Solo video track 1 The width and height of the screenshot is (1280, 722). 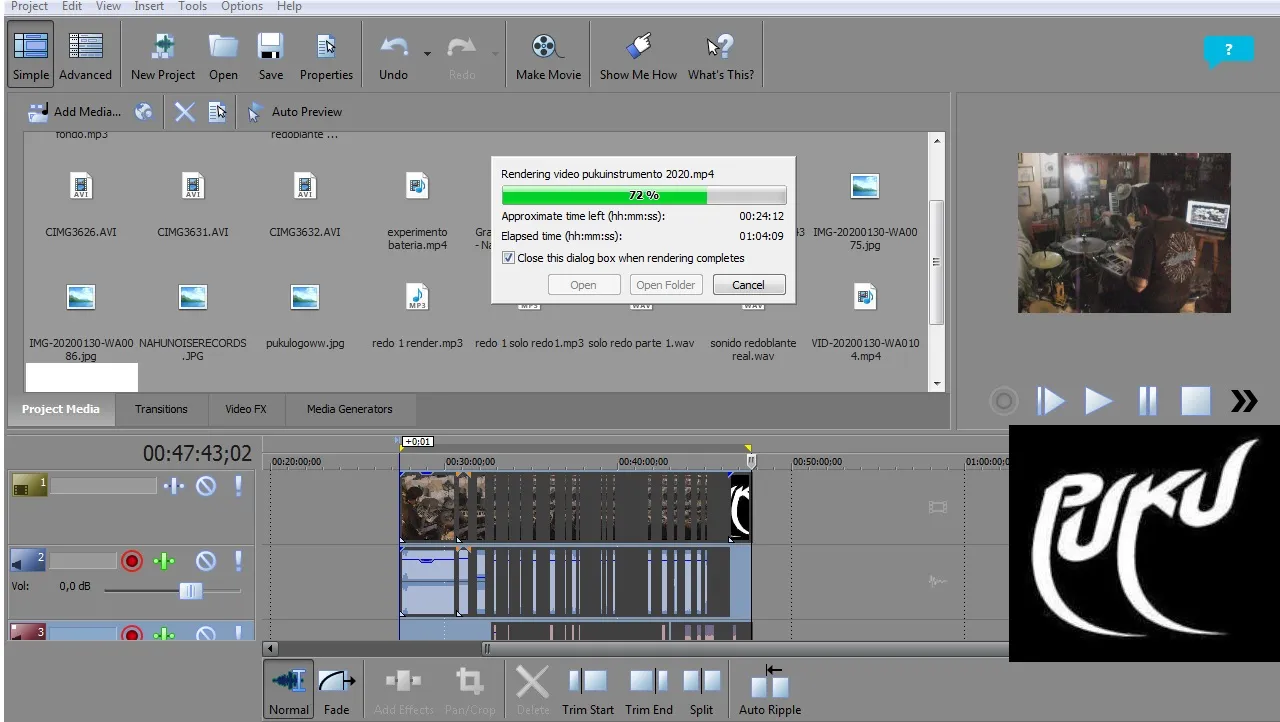pyautogui.click(x=238, y=486)
